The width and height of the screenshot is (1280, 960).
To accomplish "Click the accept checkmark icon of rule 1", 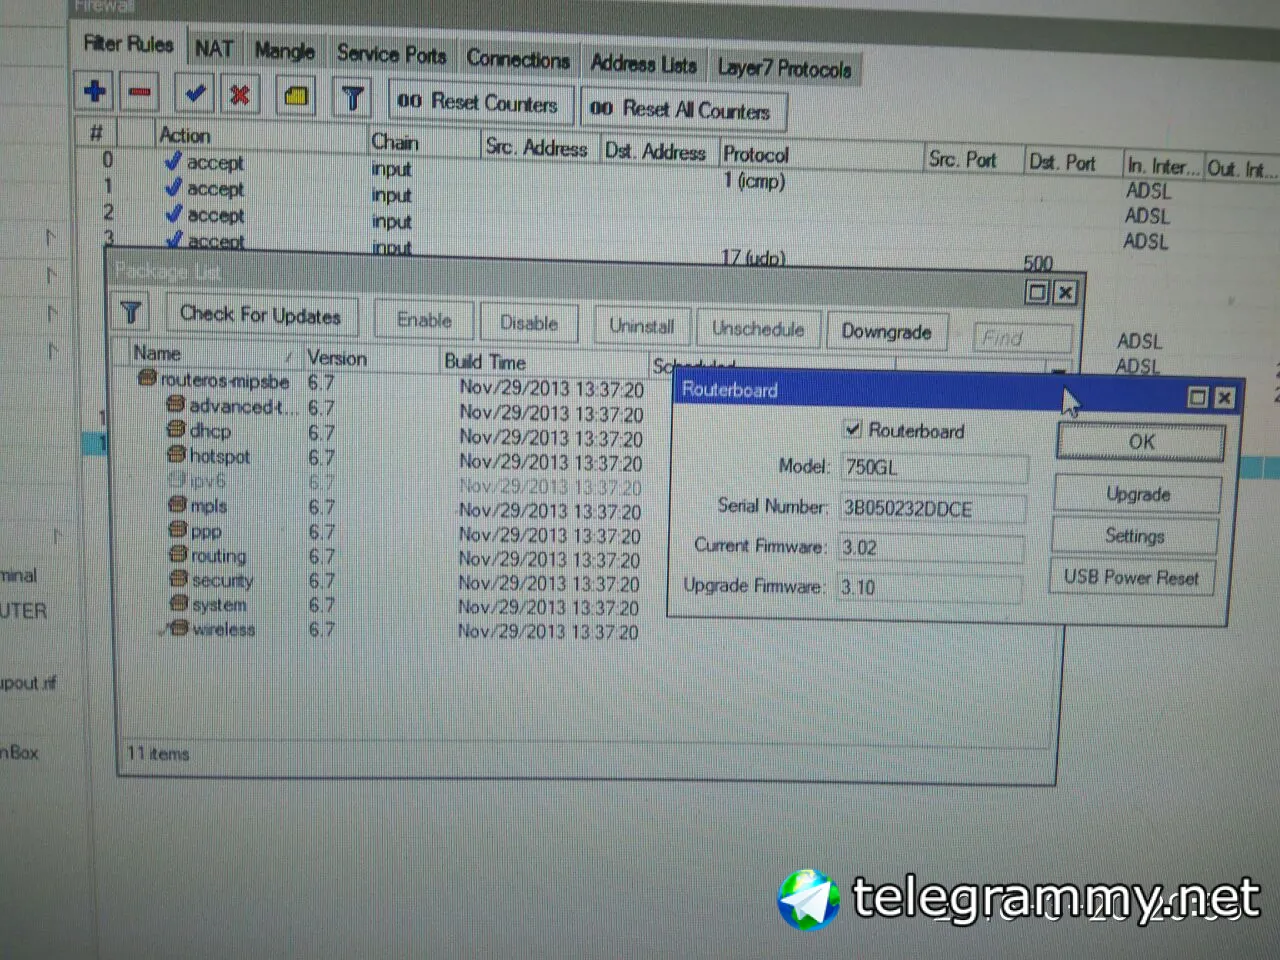I will click(x=173, y=187).
